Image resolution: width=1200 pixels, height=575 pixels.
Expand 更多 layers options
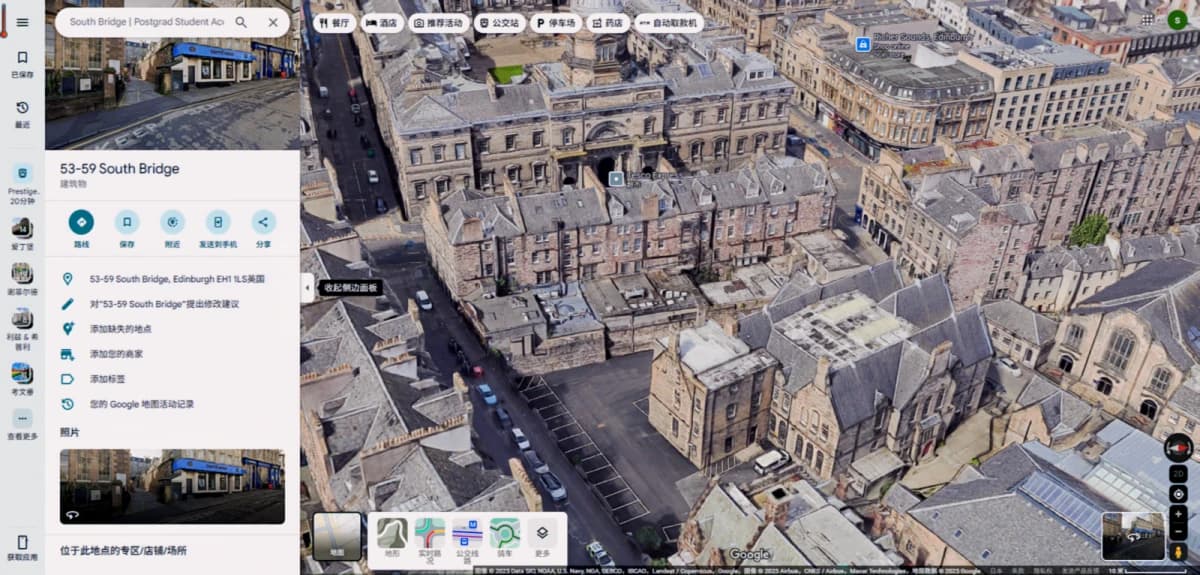point(542,538)
